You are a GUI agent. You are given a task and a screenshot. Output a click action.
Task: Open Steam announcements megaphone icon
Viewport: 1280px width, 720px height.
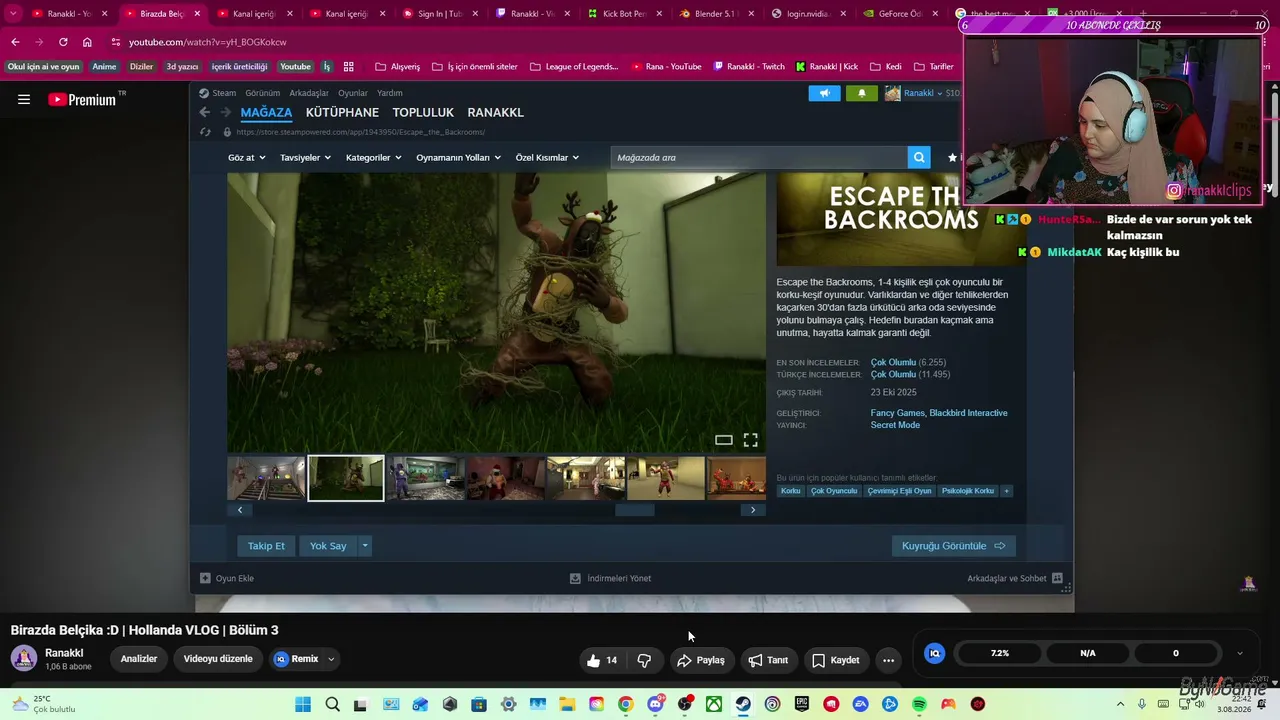(x=825, y=93)
